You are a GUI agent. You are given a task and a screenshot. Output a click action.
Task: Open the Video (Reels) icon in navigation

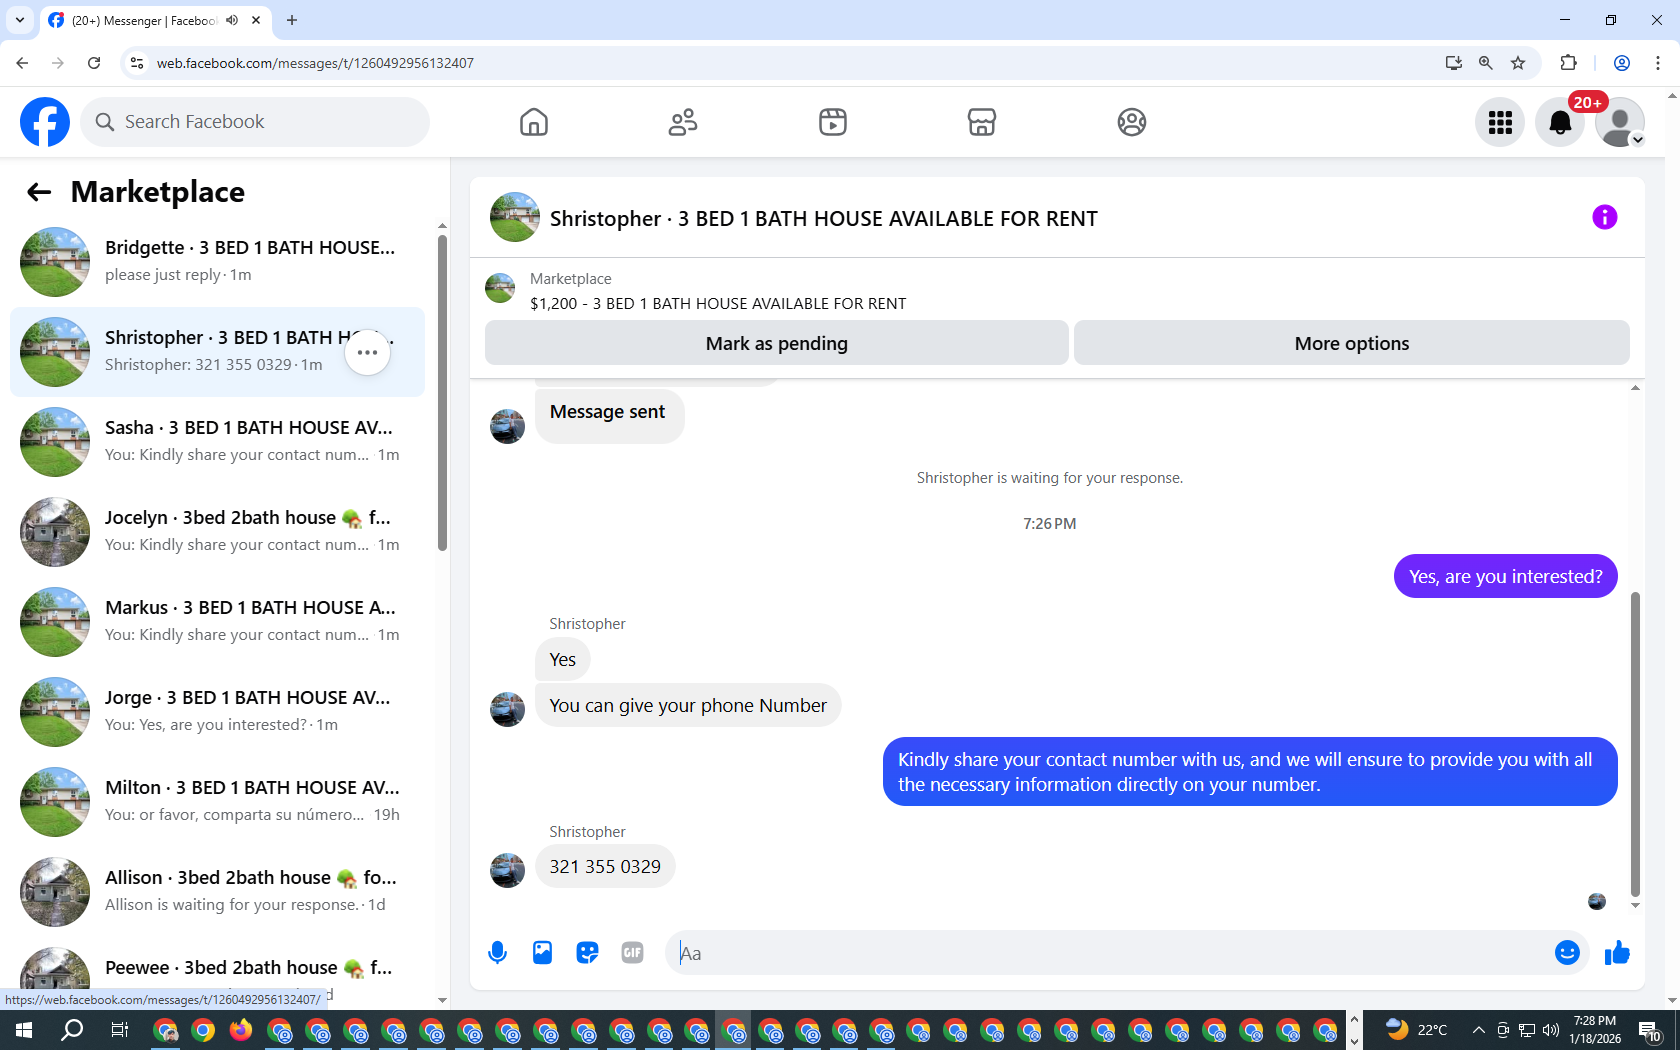point(833,122)
